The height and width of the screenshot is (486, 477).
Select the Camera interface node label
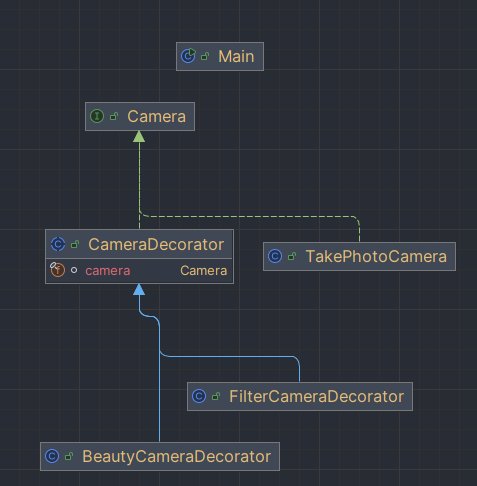(157, 116)
